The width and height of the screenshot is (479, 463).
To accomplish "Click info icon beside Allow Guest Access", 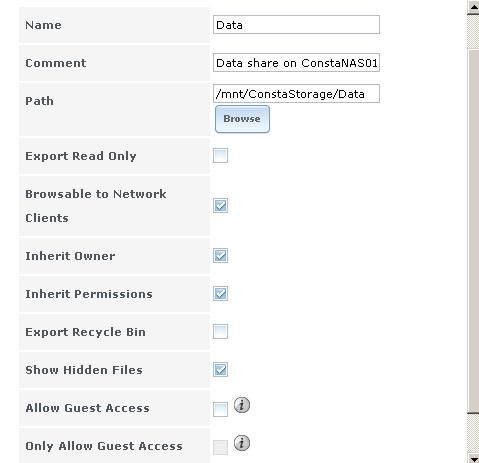I will pyautogui.click(x=242, y=405).
